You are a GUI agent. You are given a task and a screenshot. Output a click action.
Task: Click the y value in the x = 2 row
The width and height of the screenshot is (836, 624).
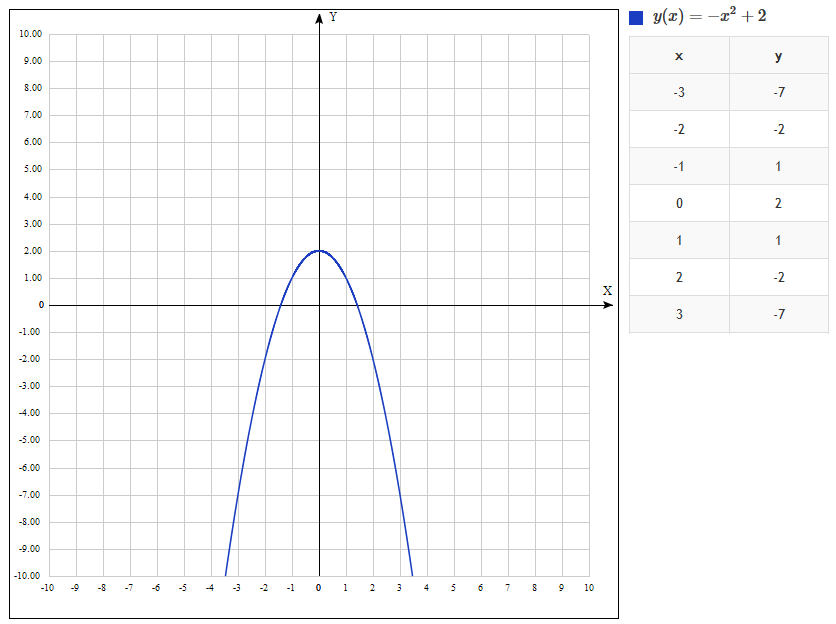779,278
